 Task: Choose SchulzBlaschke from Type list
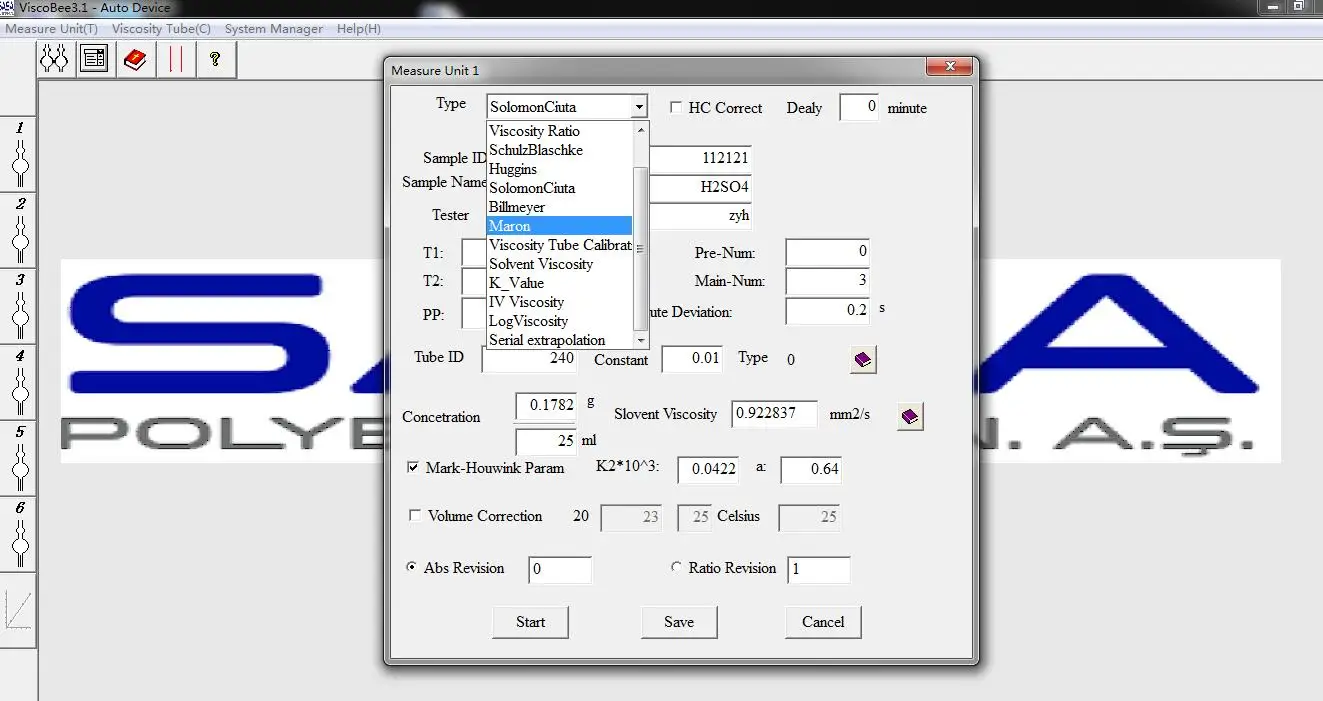[560, 150]
